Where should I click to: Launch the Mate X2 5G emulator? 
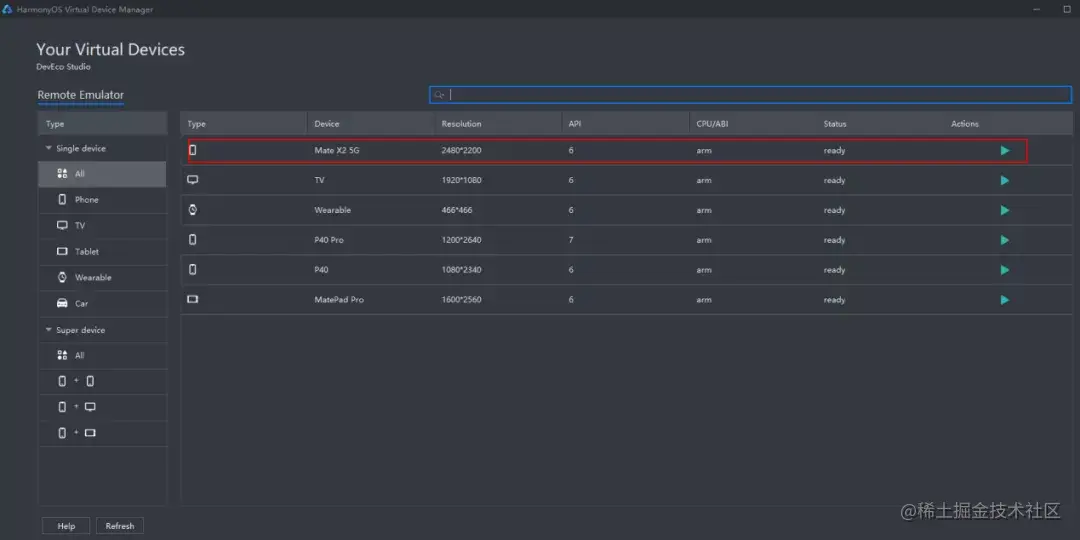pyautogui.click(x=1005, y=150)
